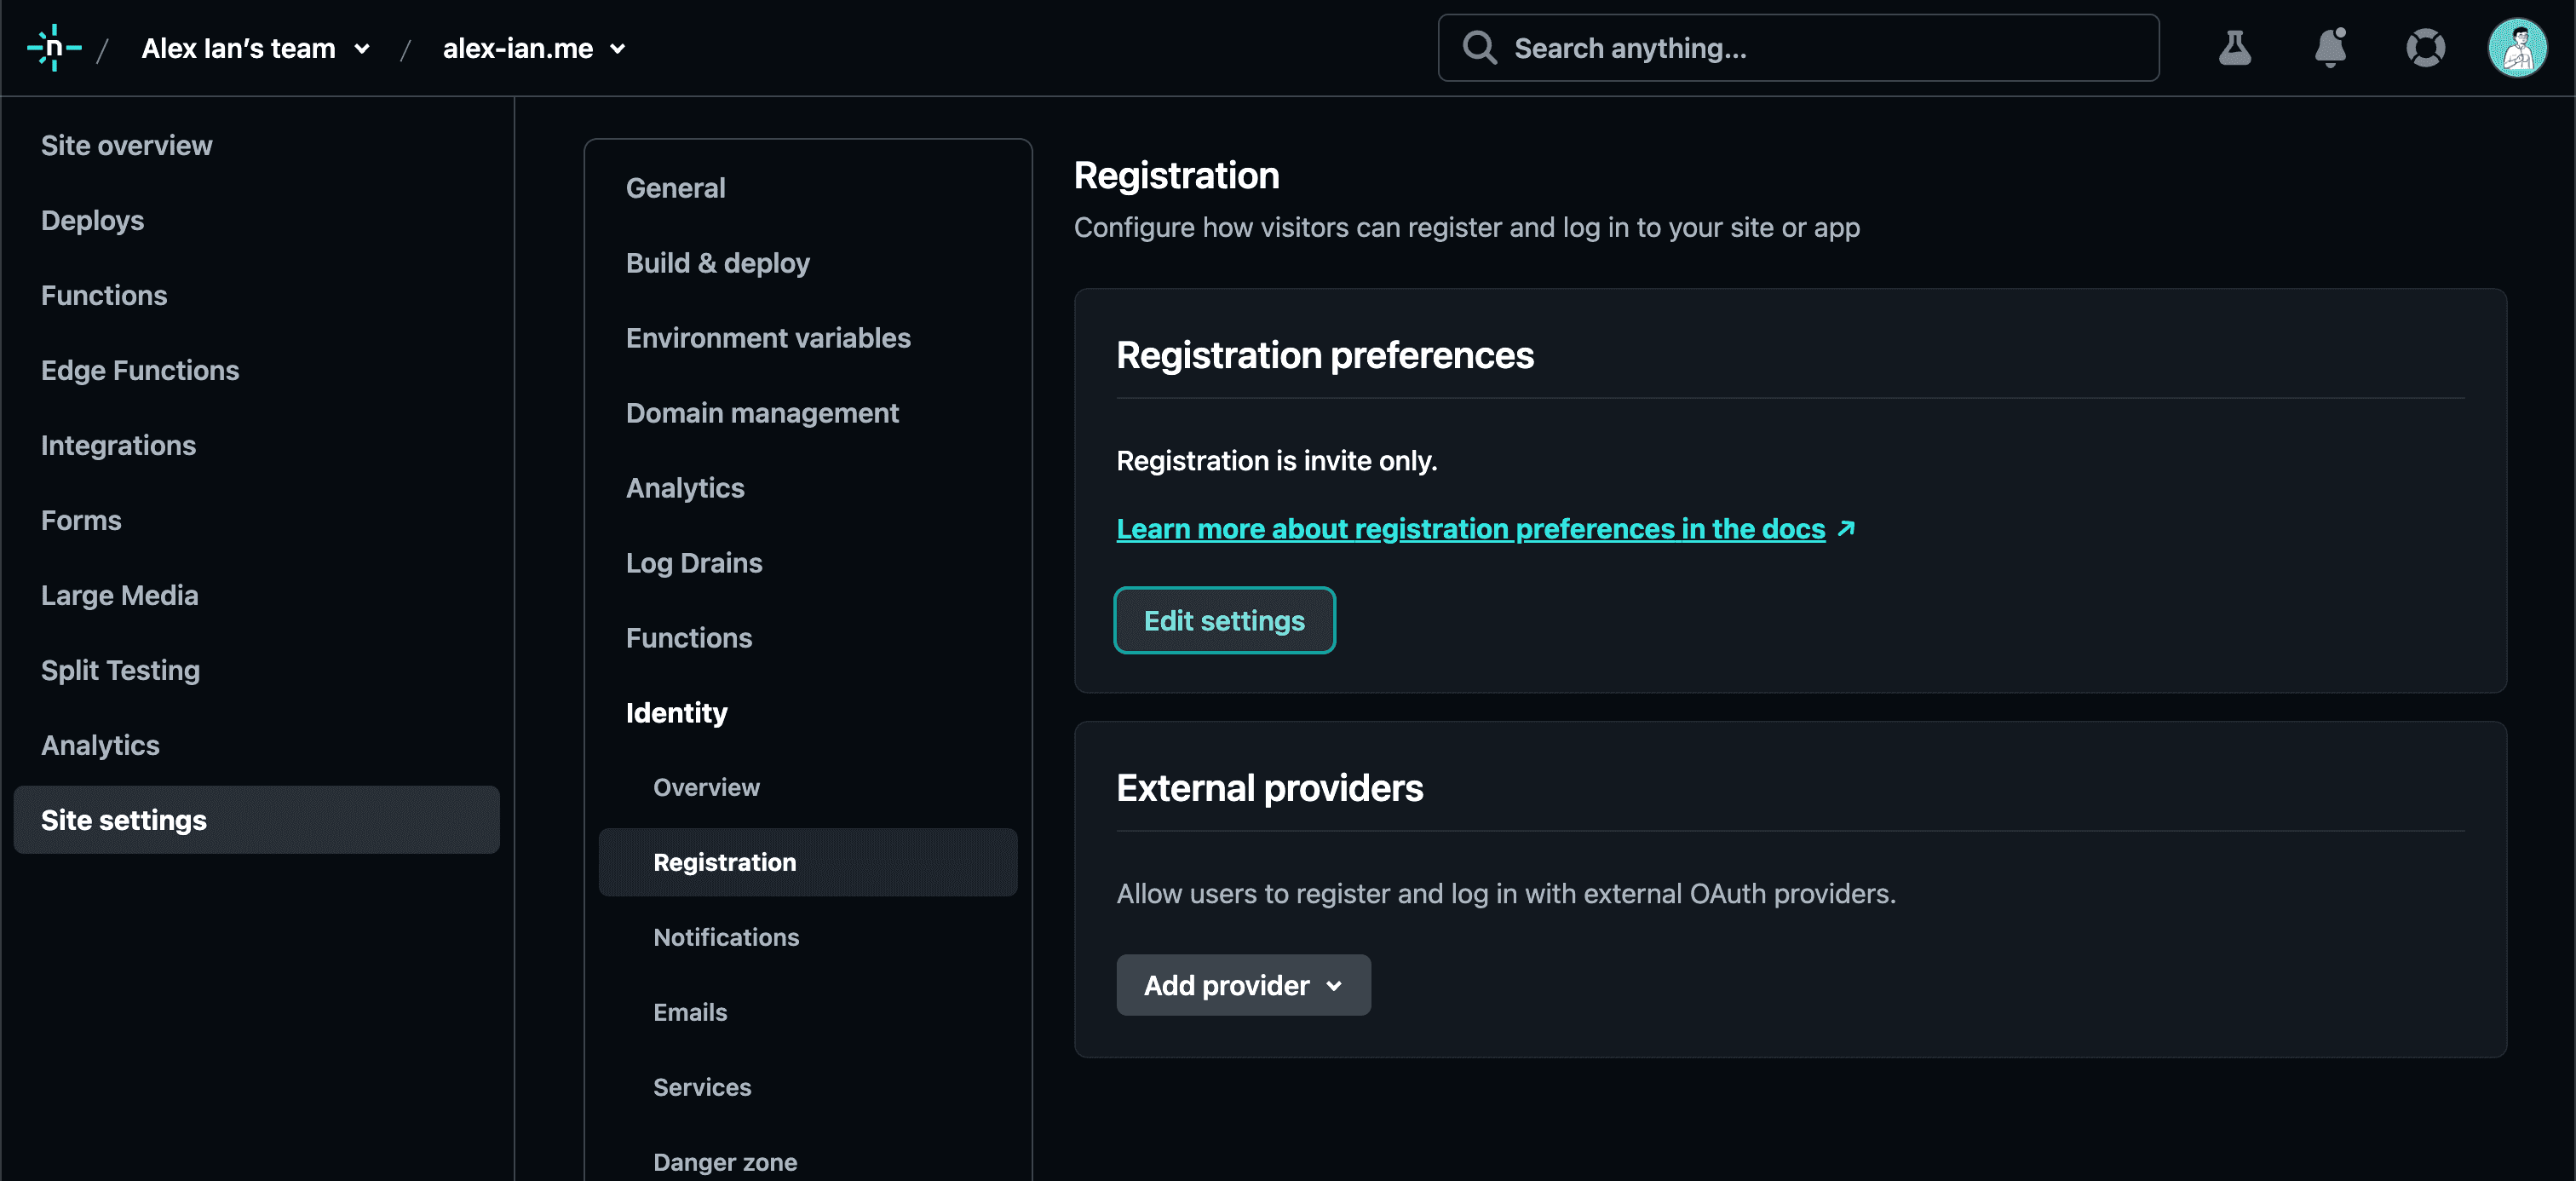The image size is (2576, 1181).
Task: Go to Deploys in sidebar
Action: click(x=92, y=220)
